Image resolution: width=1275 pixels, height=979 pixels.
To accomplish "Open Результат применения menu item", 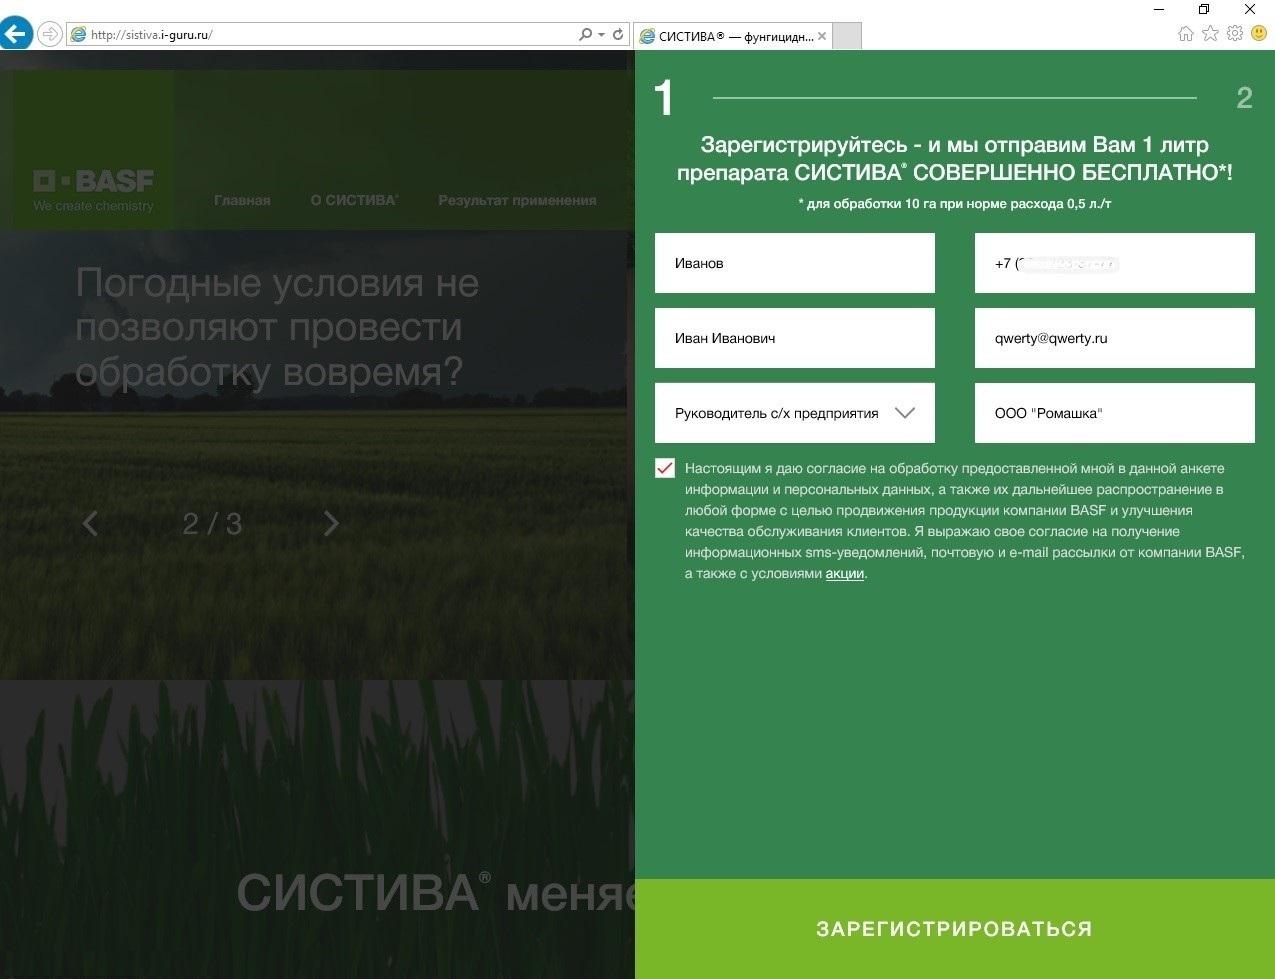I will tap(517, 200).
